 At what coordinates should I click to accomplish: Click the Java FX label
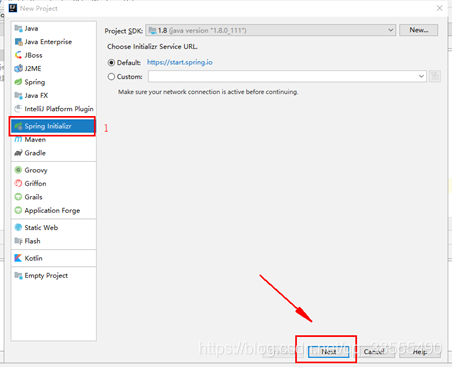click(36, 95)
